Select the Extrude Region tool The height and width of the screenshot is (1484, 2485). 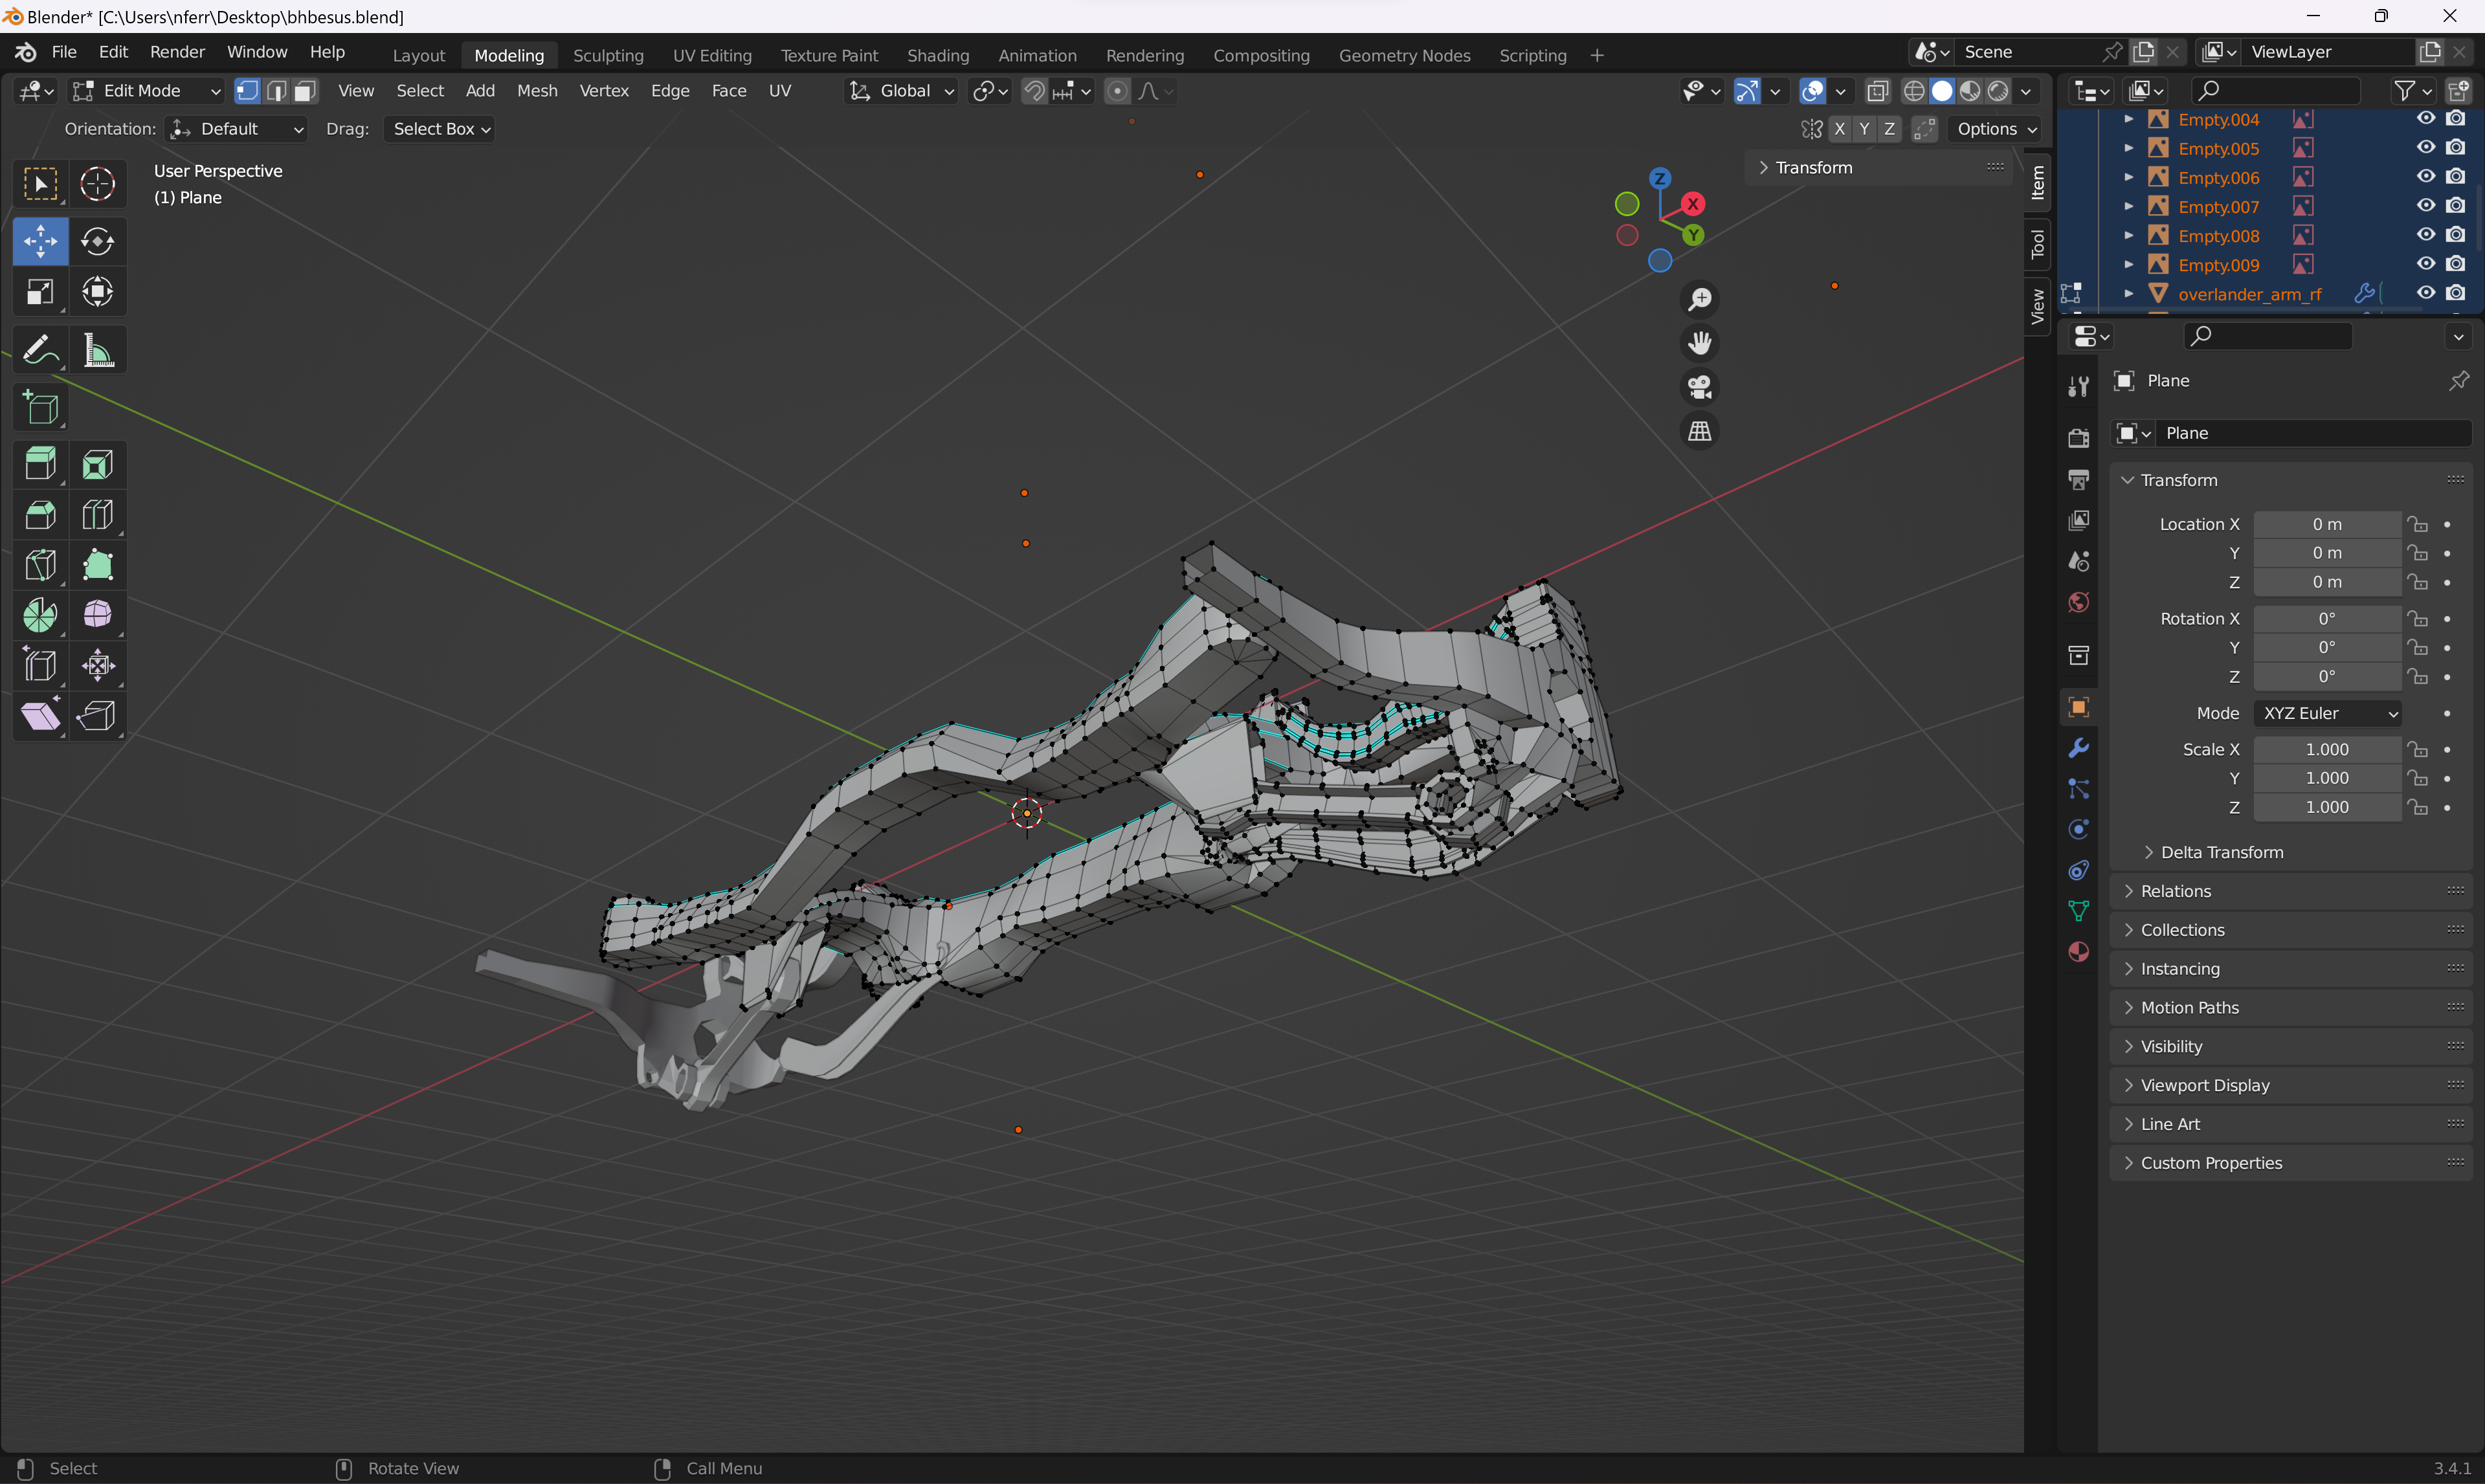click(40, 464)
